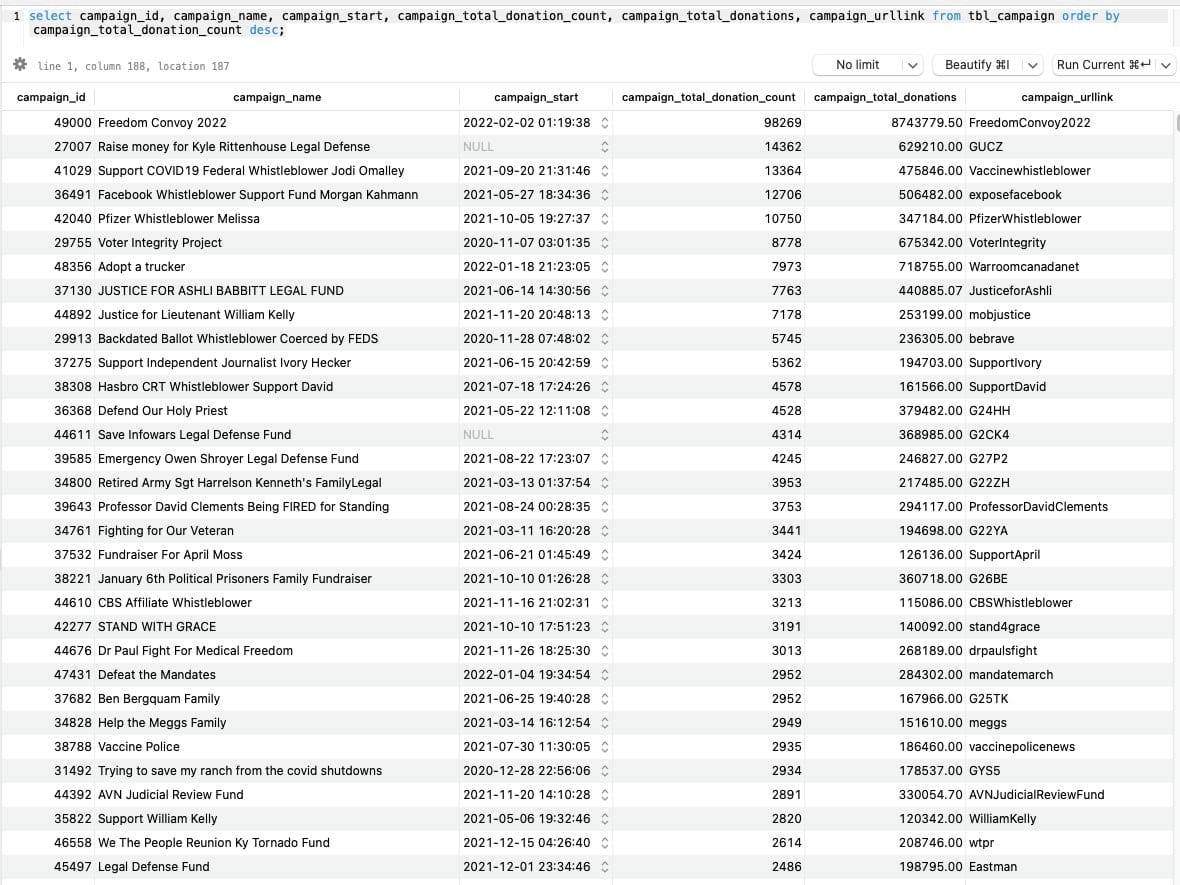Image resolution: width=1180 pixels, height=885 pixels.
Task: Click the date stepper for Pfizer Whistleblower Melissa
Action: click(x=605, y=219)
